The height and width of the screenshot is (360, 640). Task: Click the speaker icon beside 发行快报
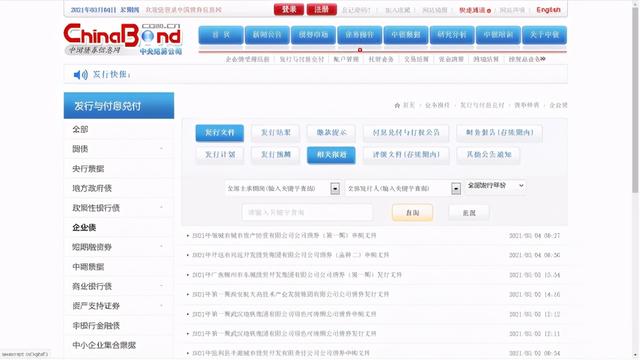[80, 75]
